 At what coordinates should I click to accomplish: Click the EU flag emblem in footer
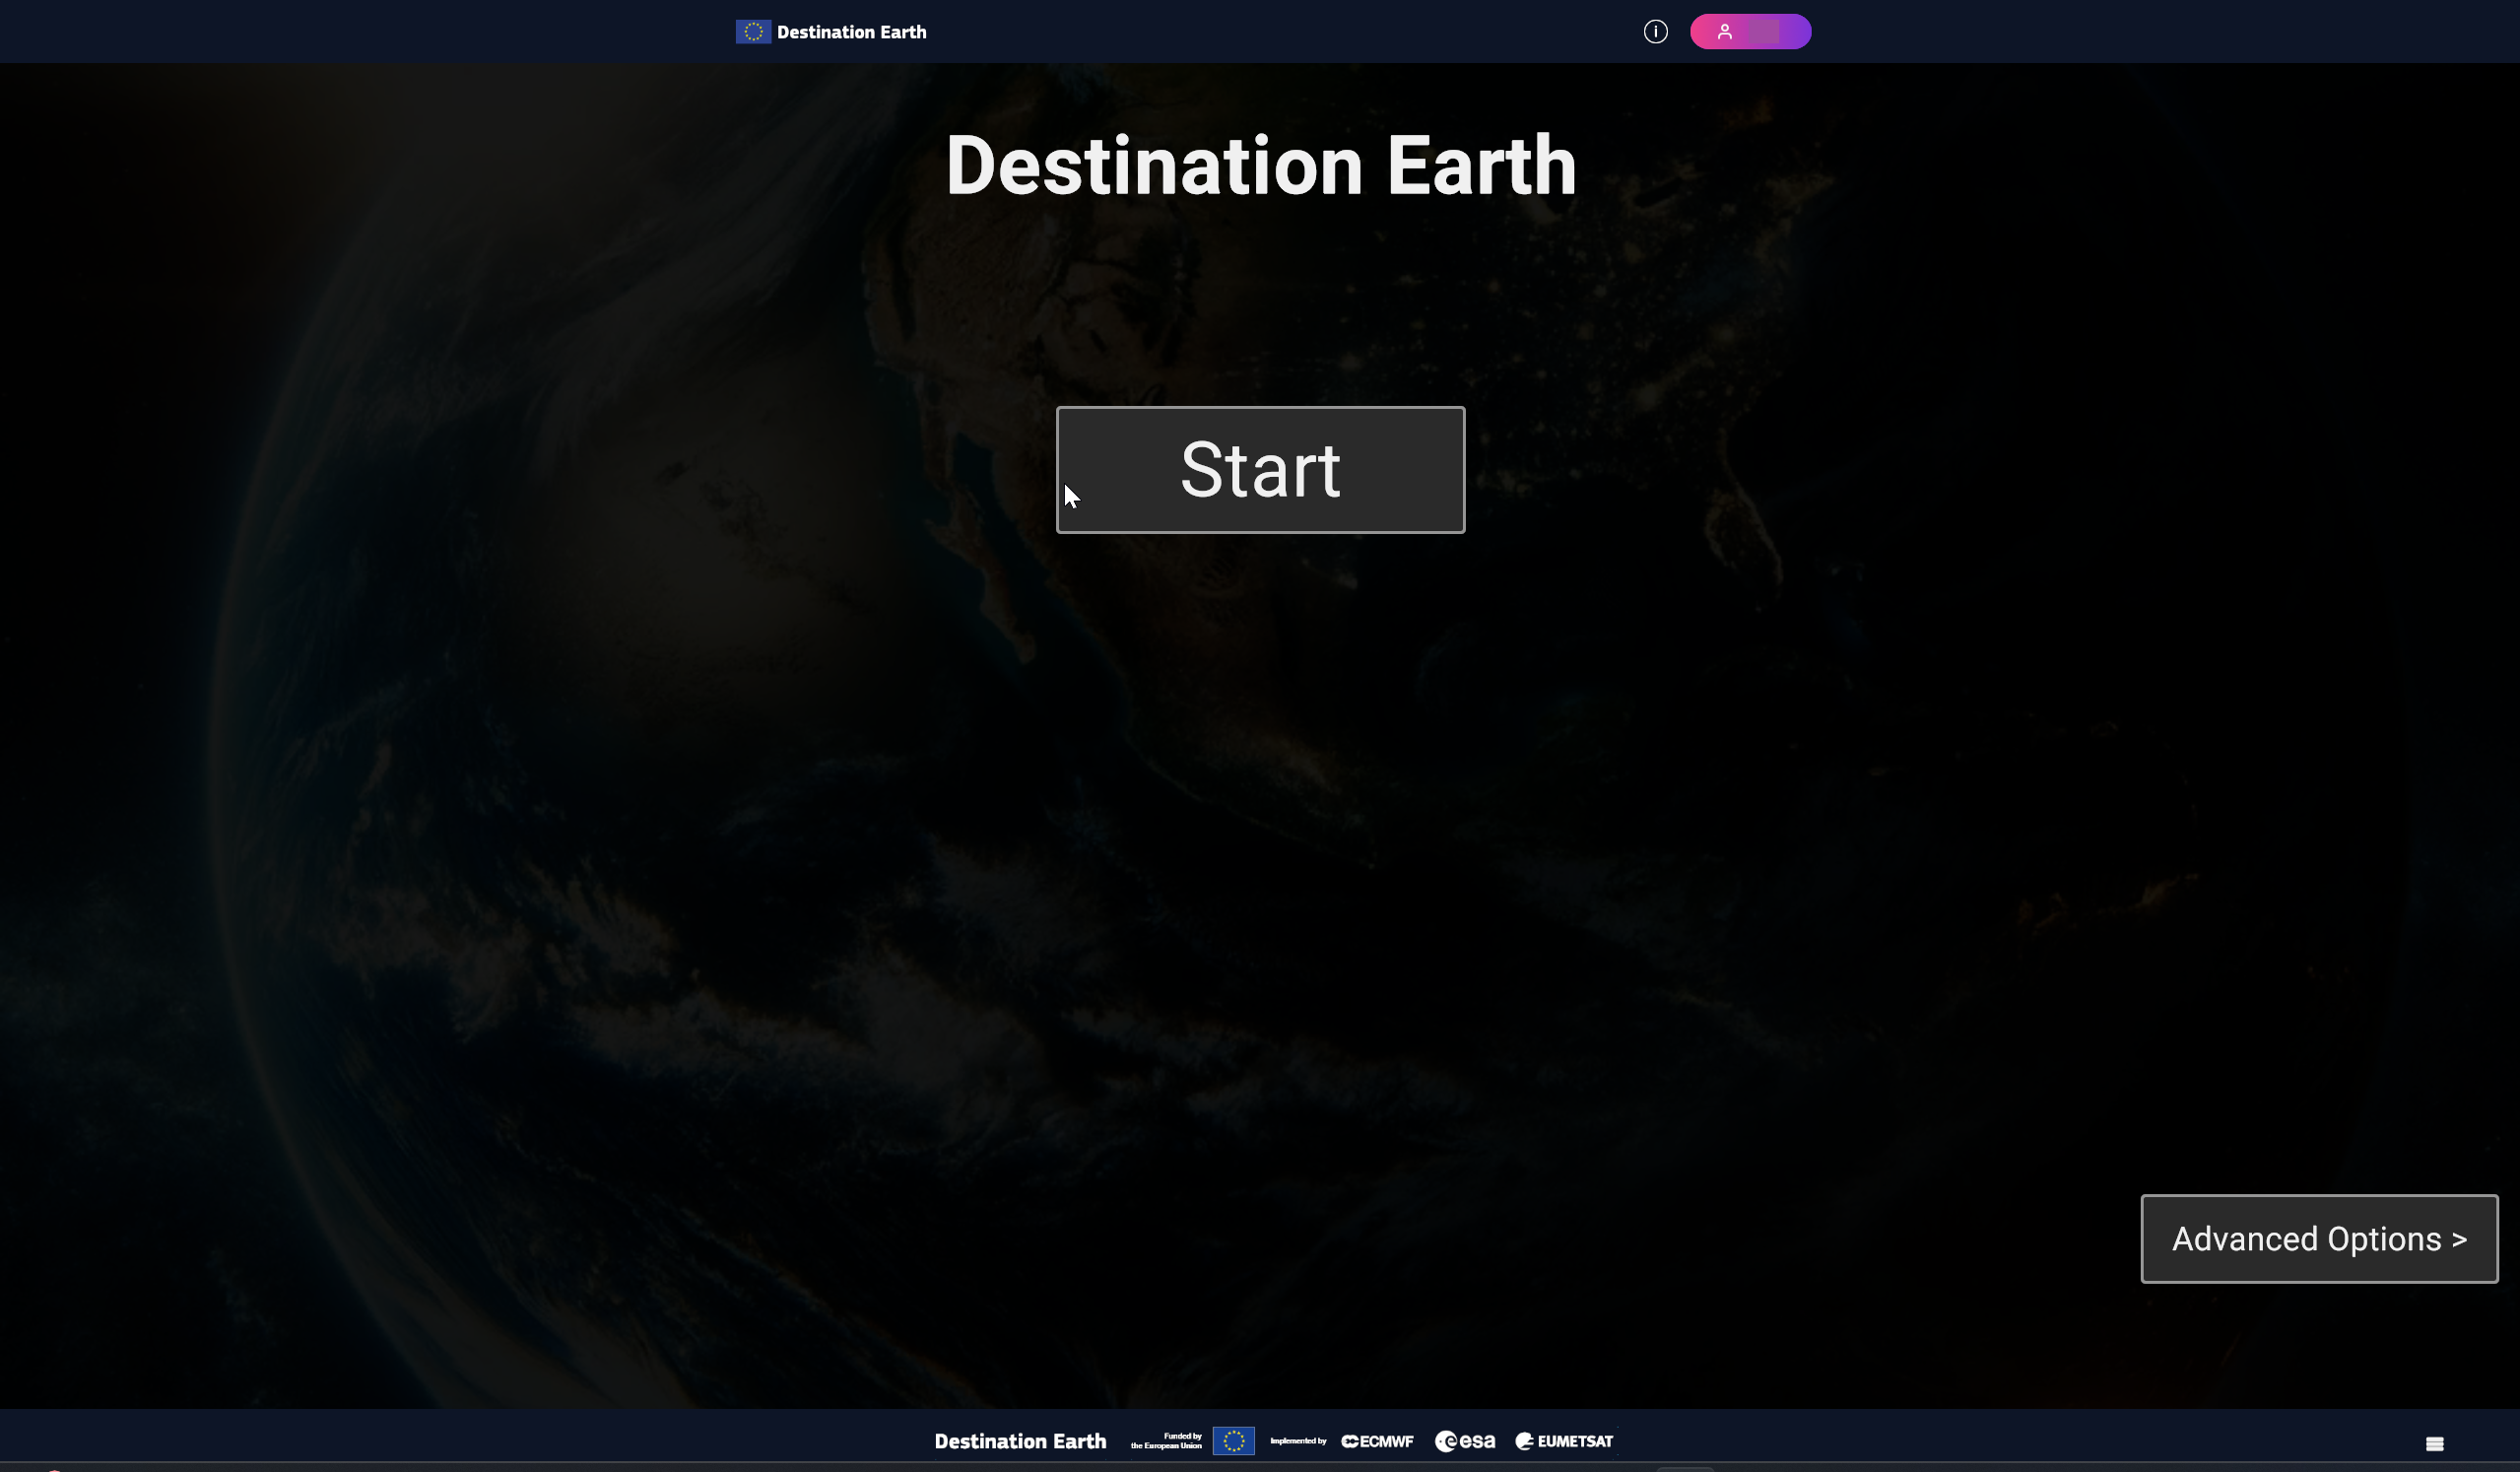[1233, 1441]
